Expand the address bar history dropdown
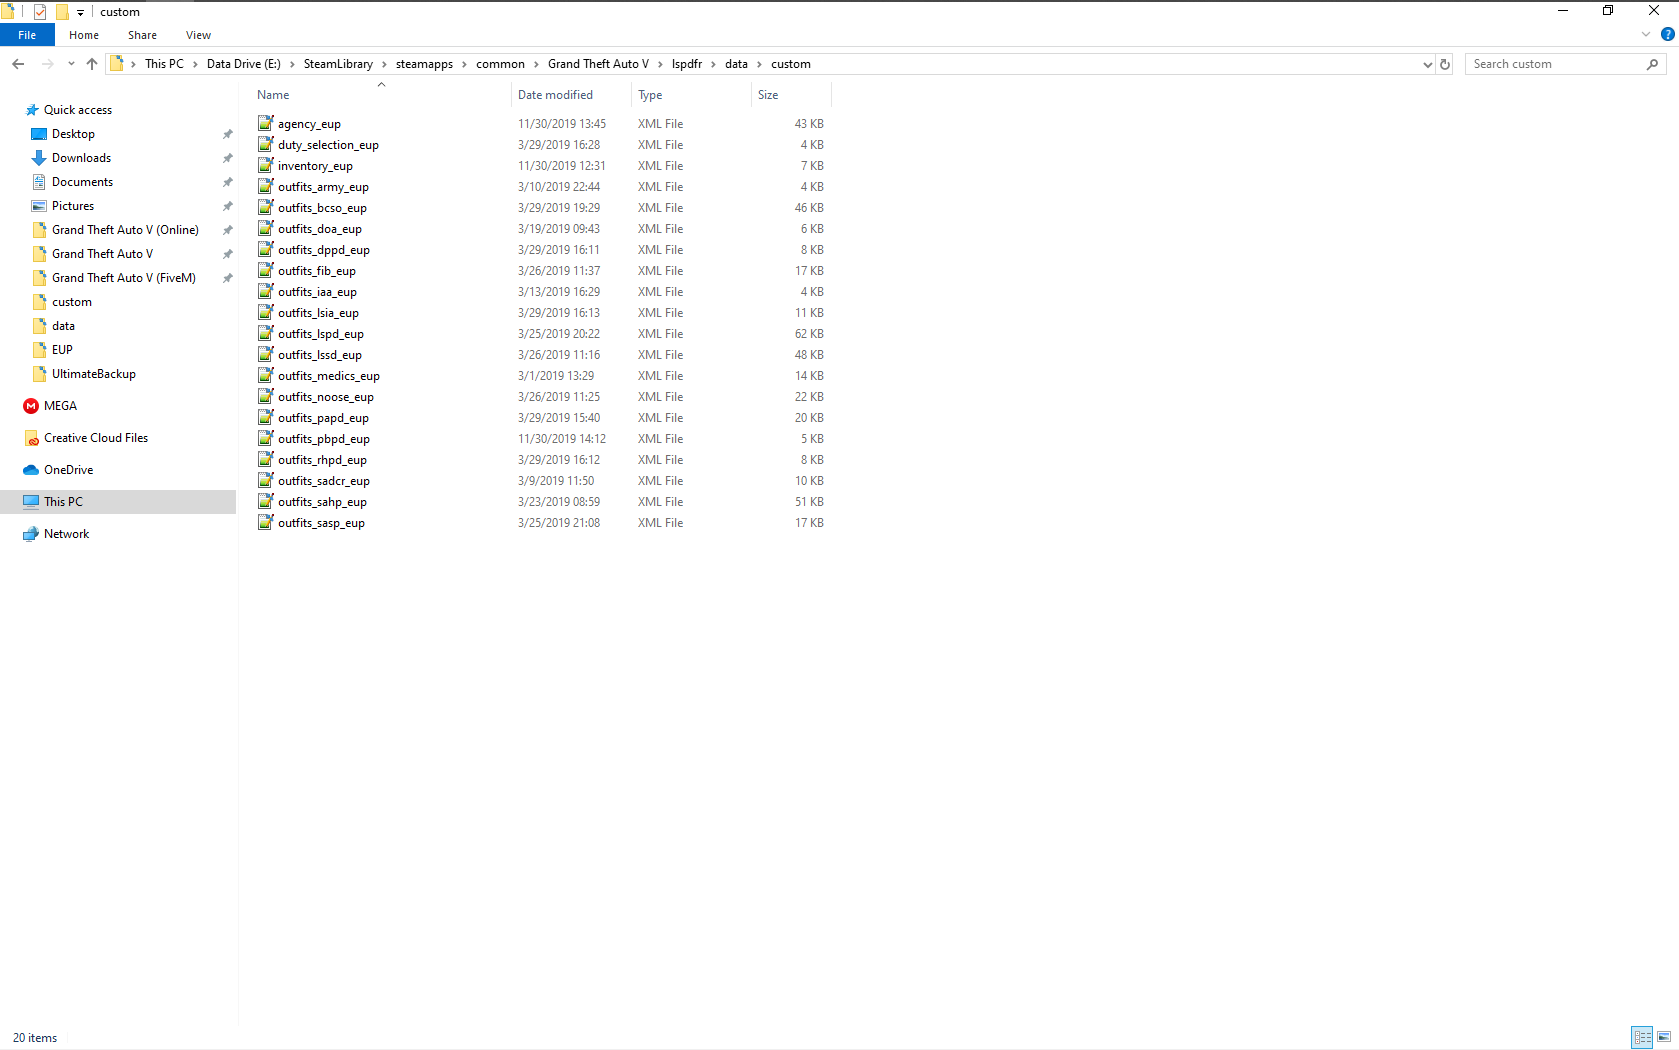This screenshot has width=1679, height=1050. [x=1427, y=64]
